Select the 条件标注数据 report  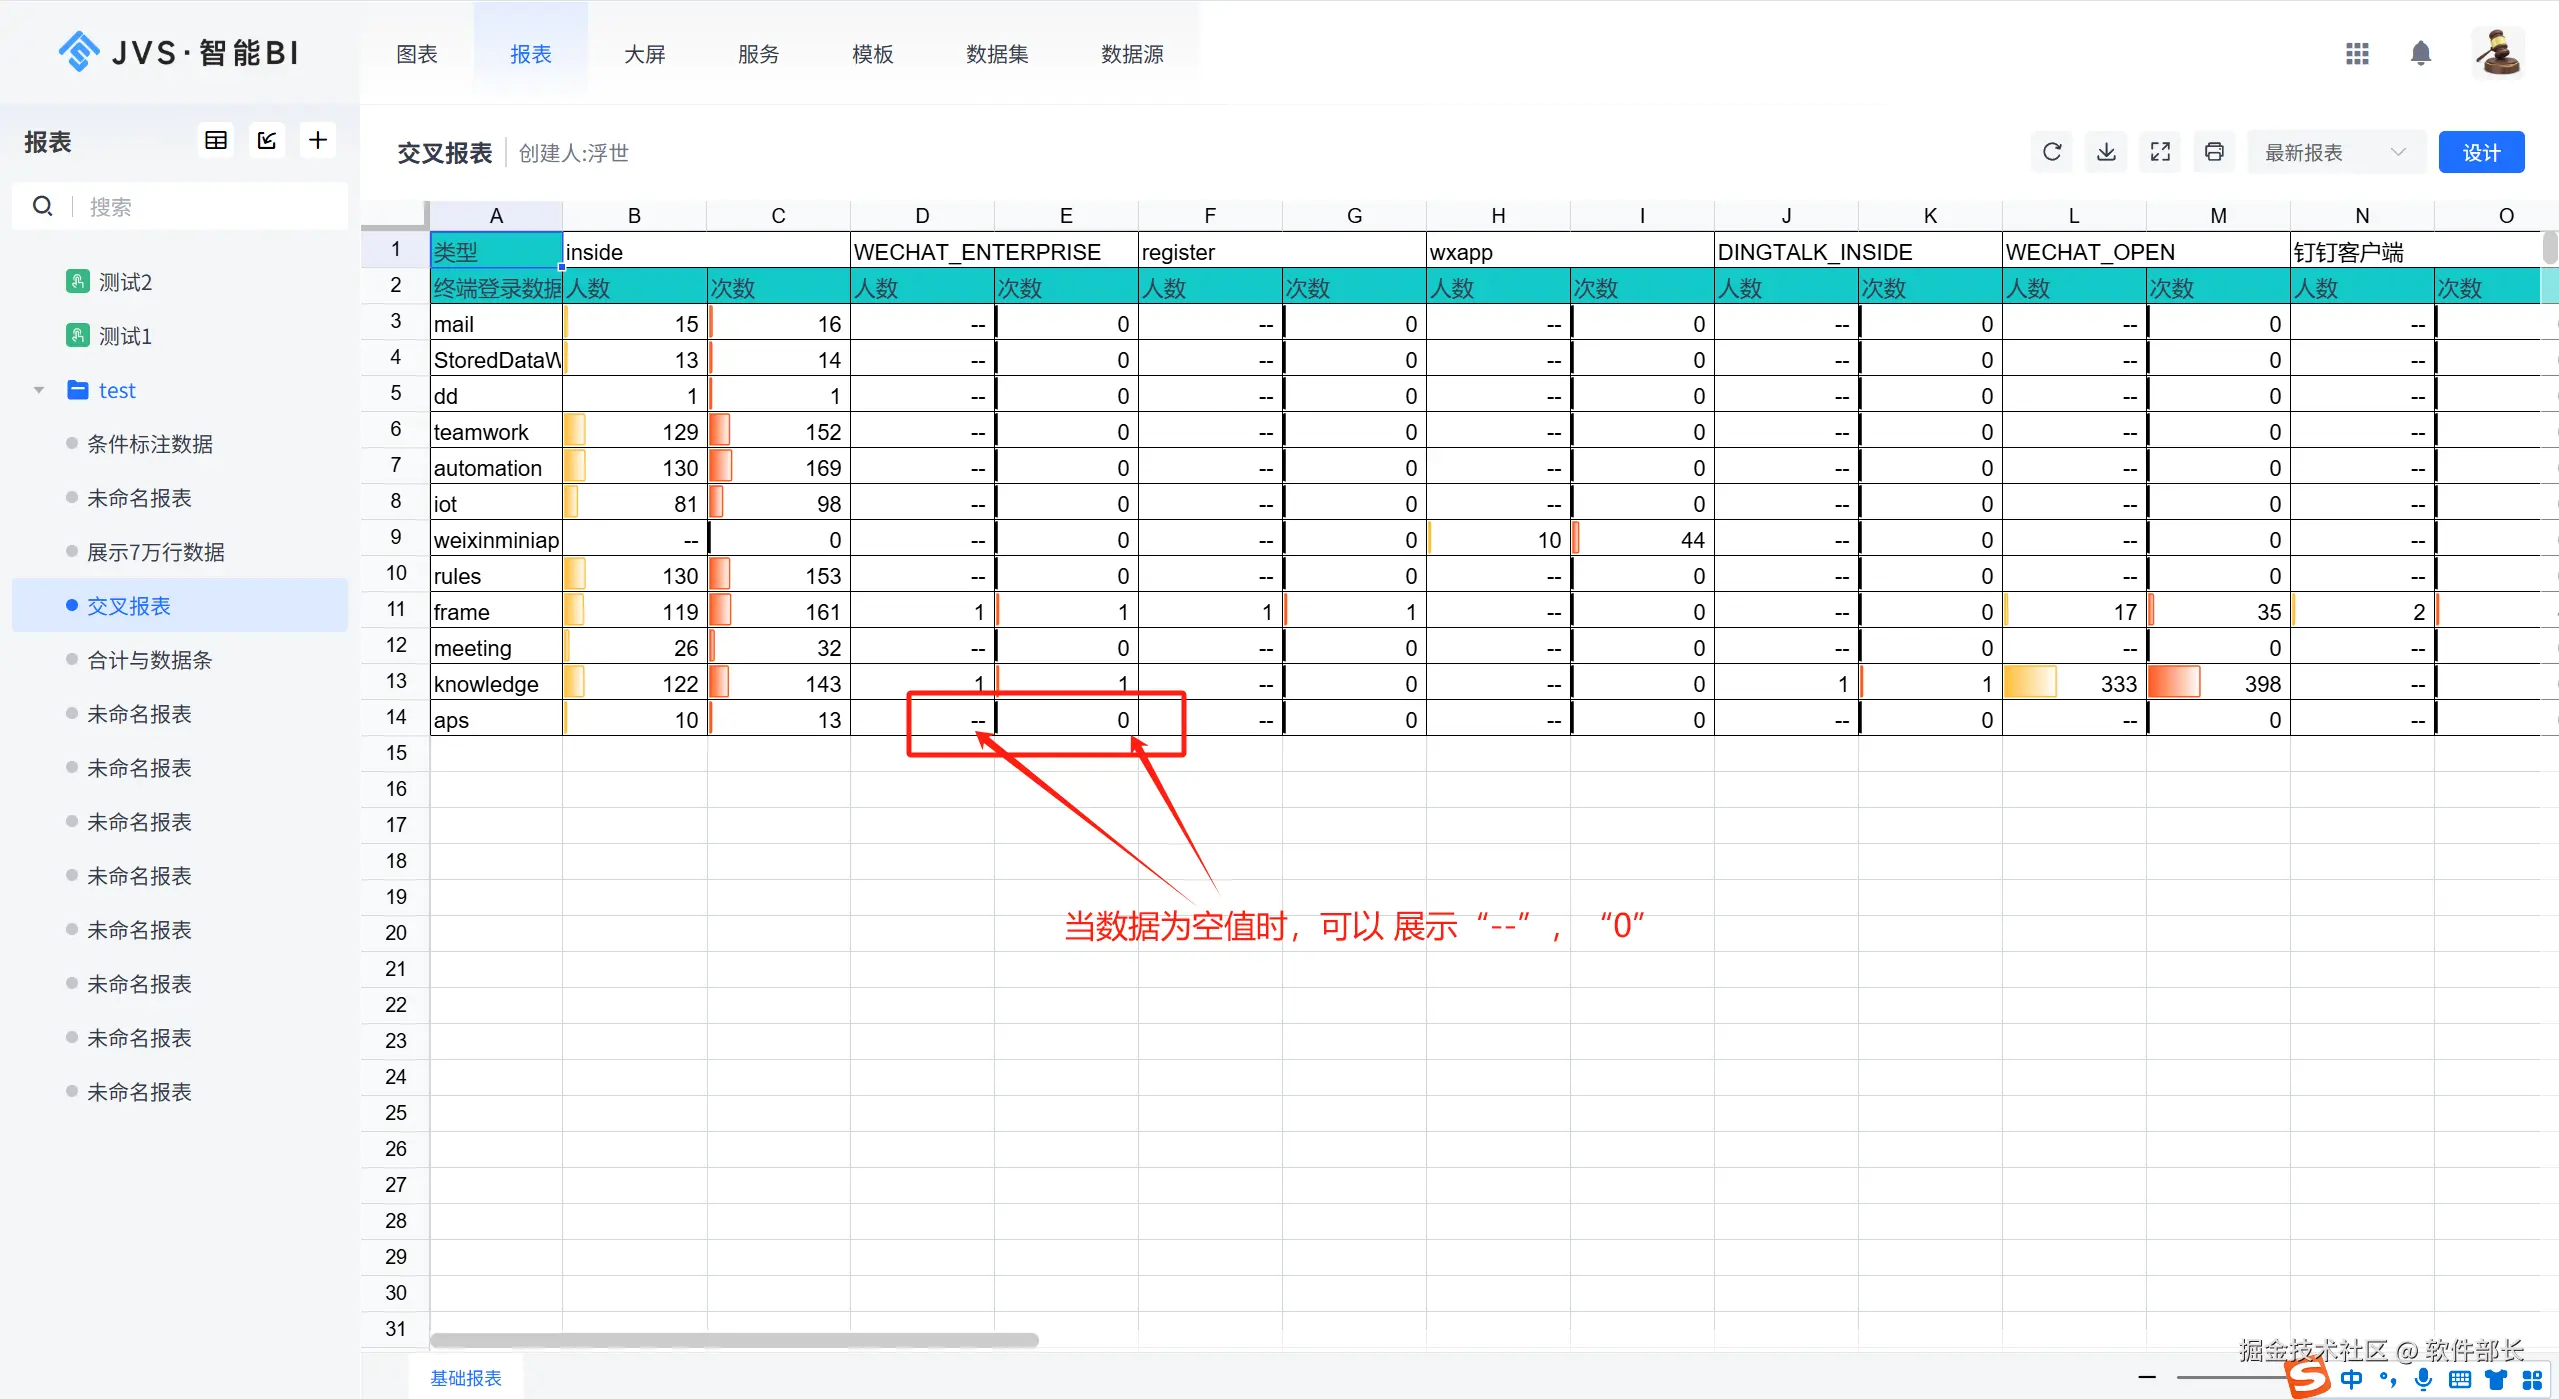[x=150, y=444]
